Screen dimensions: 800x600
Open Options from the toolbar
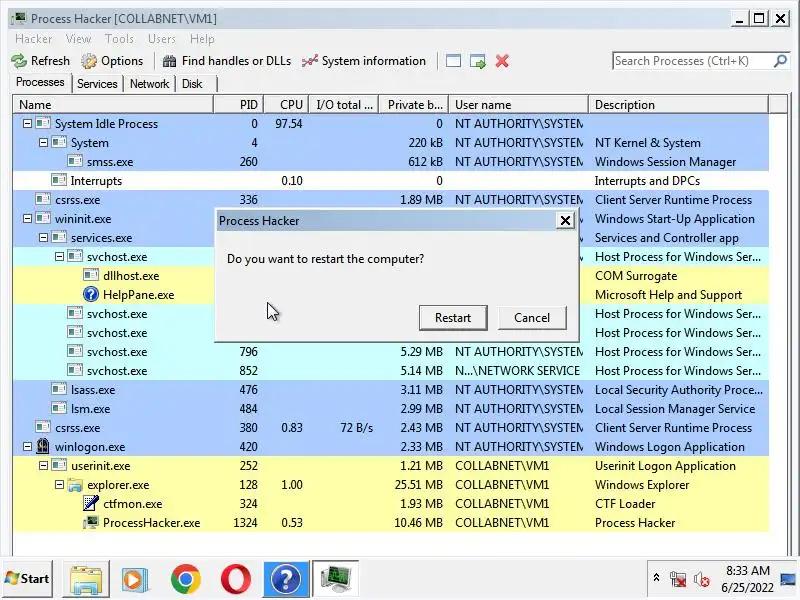coord(112,61)
